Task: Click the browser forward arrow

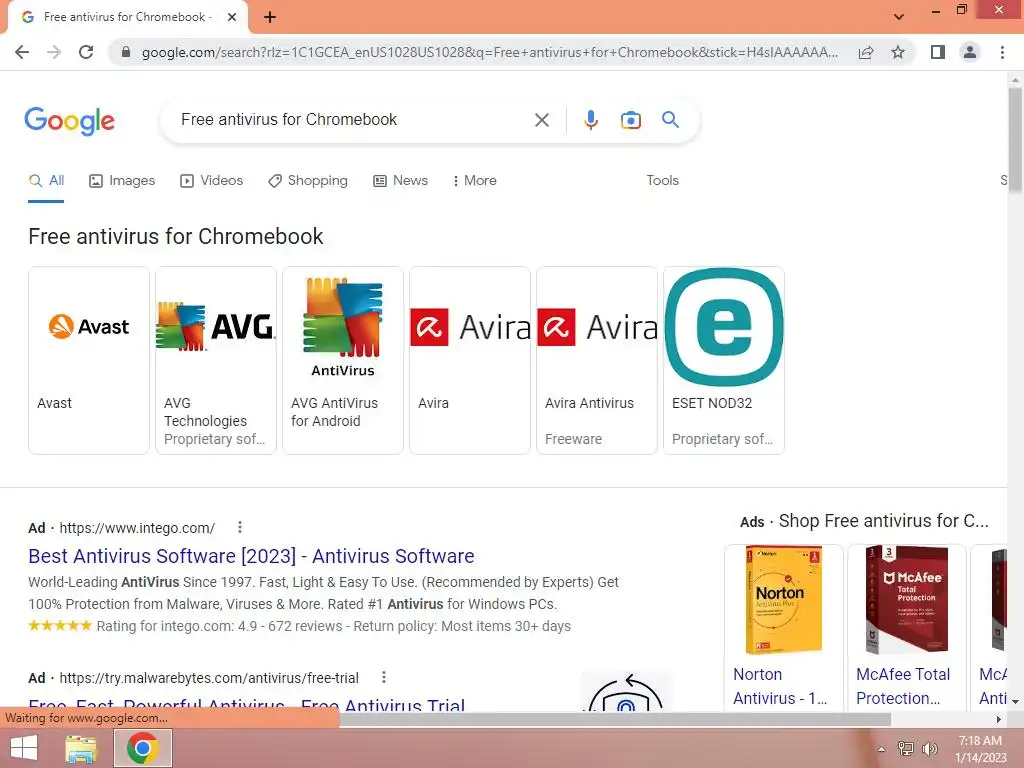Action: tap(54, 52)
